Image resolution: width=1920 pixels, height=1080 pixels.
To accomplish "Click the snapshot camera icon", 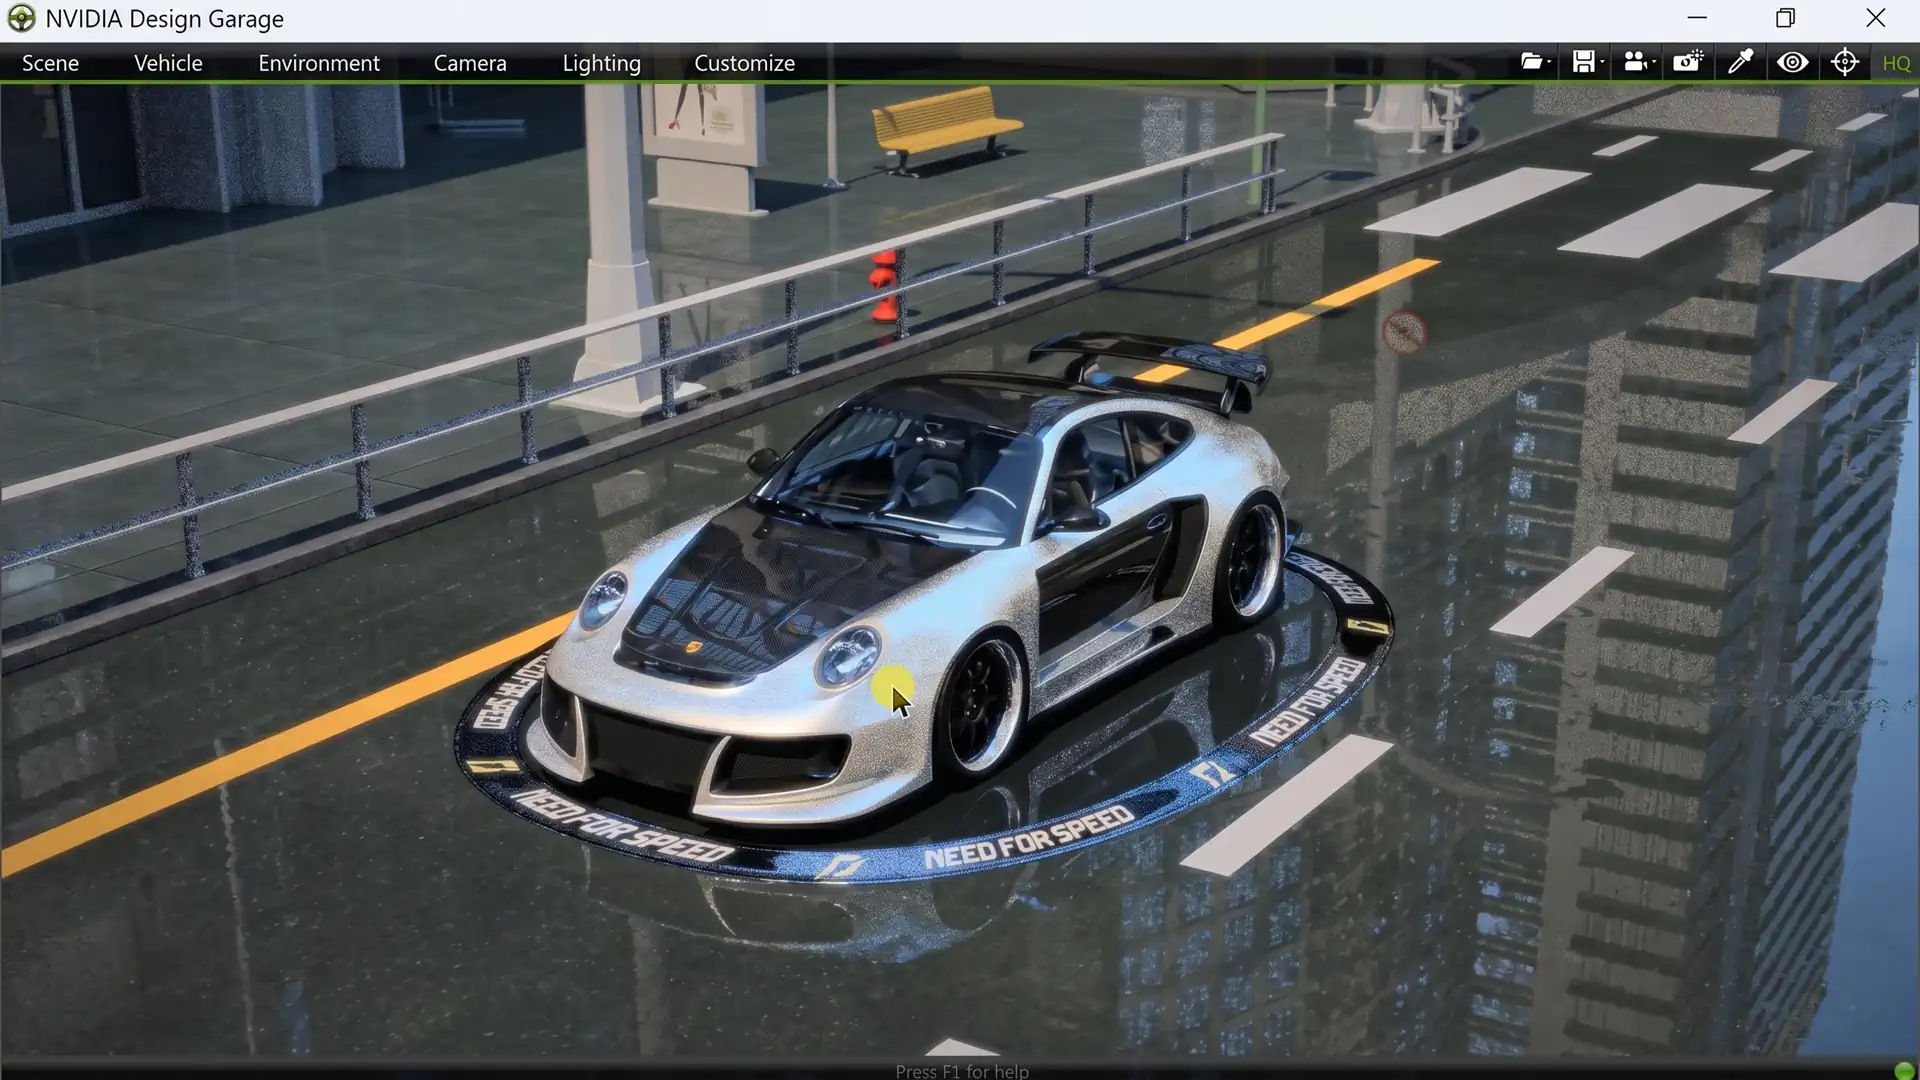I will coord(1688,62).
